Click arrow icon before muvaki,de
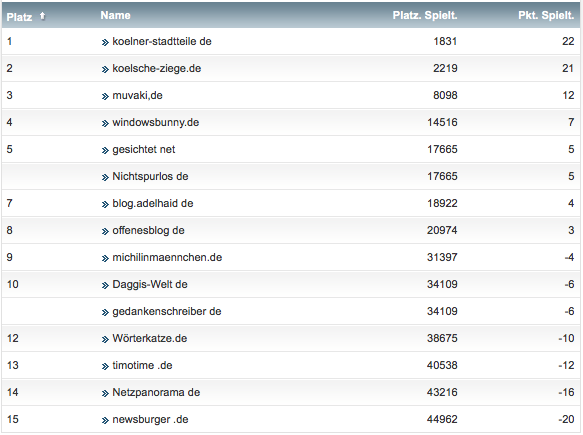This screenshot has height=435, width=583. click(105, 97)
